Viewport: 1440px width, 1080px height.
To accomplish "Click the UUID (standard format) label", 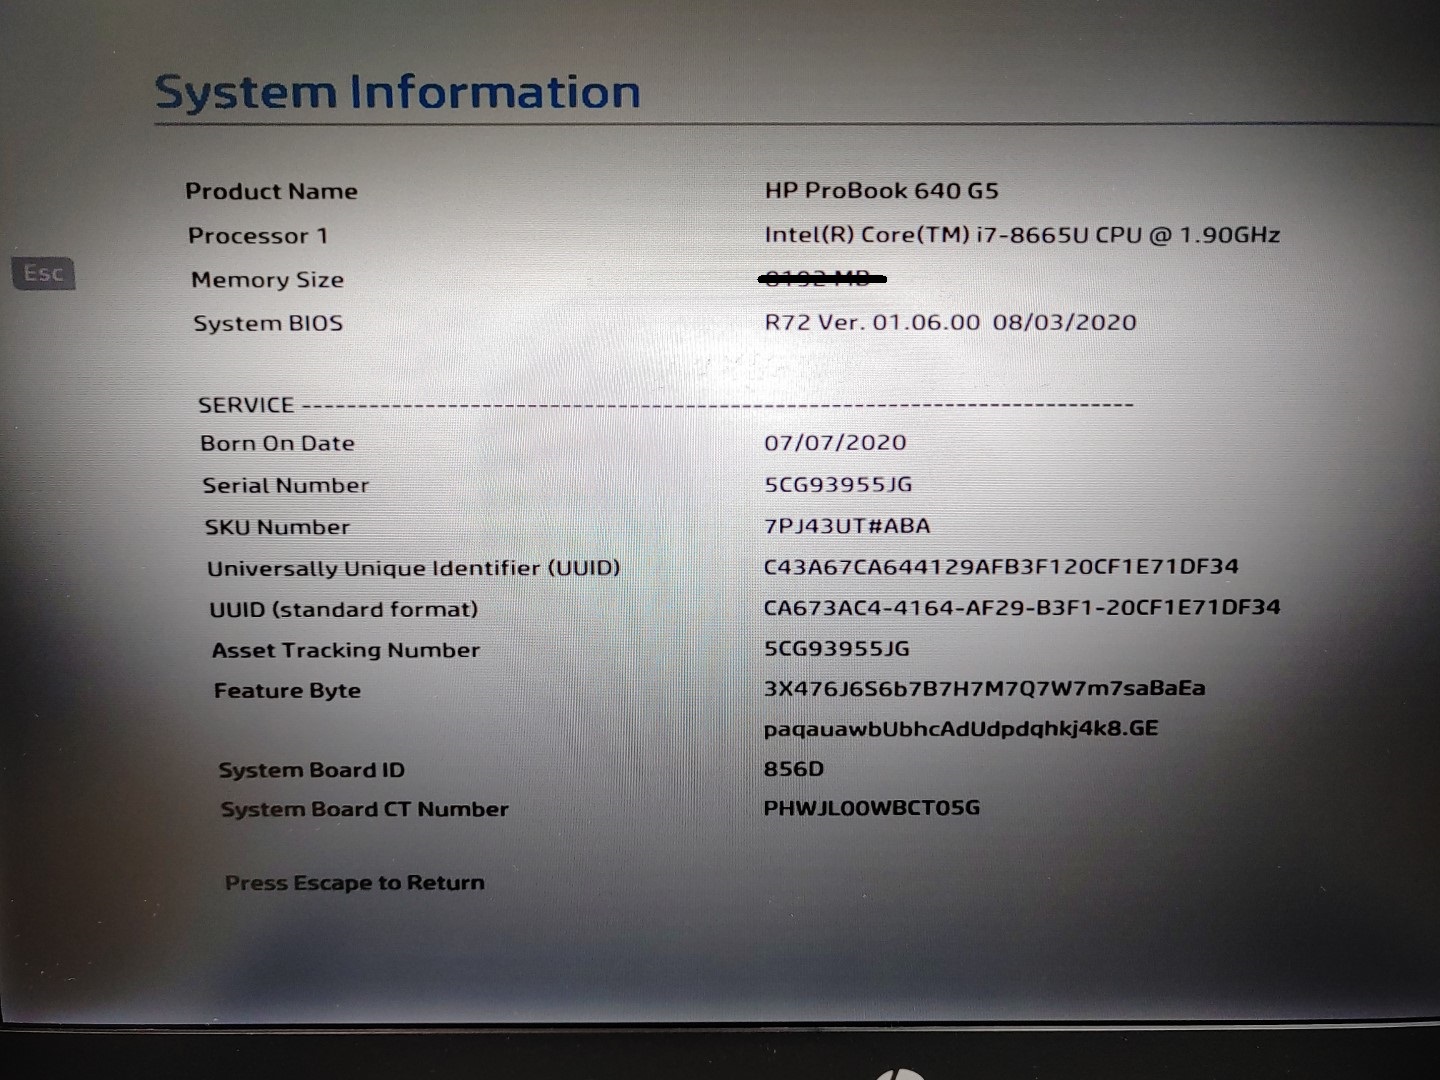I will coord(343,609).
